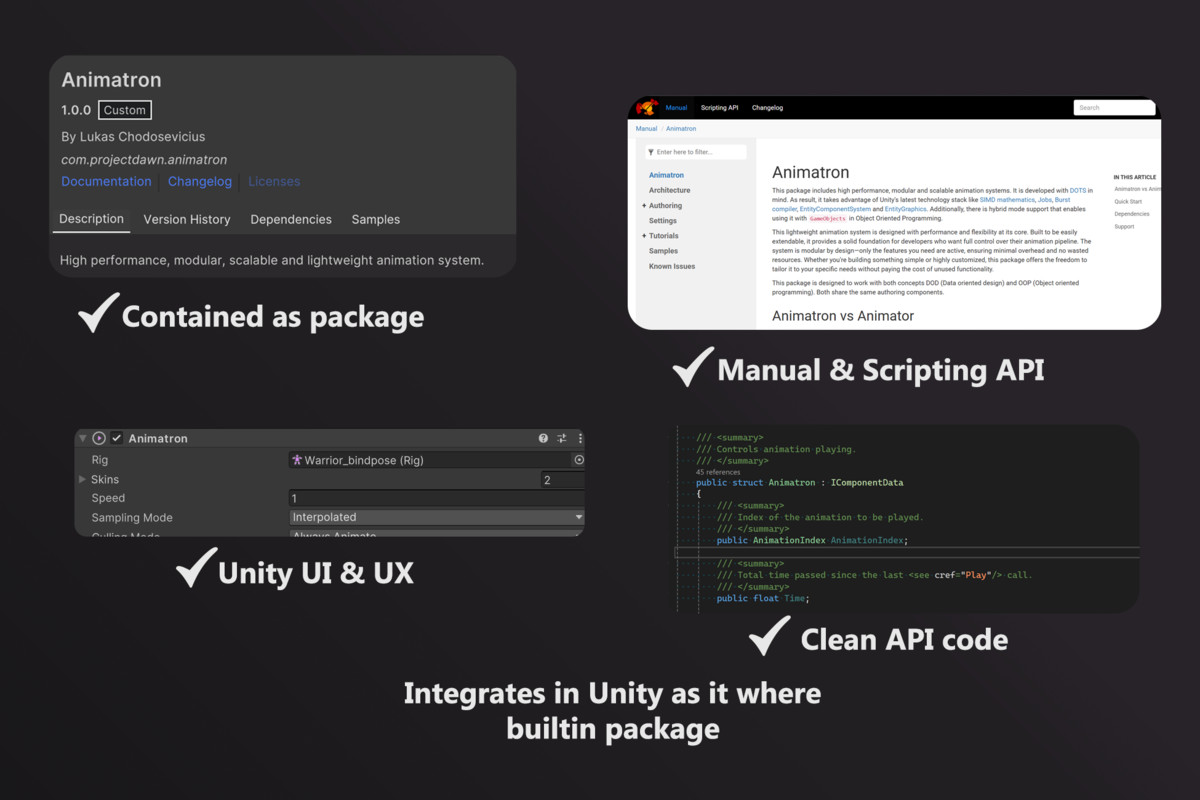Click the filter funnel icon in docs sidebar
Viewport: 1200px width, 800px height.
(x=651, y=152)
